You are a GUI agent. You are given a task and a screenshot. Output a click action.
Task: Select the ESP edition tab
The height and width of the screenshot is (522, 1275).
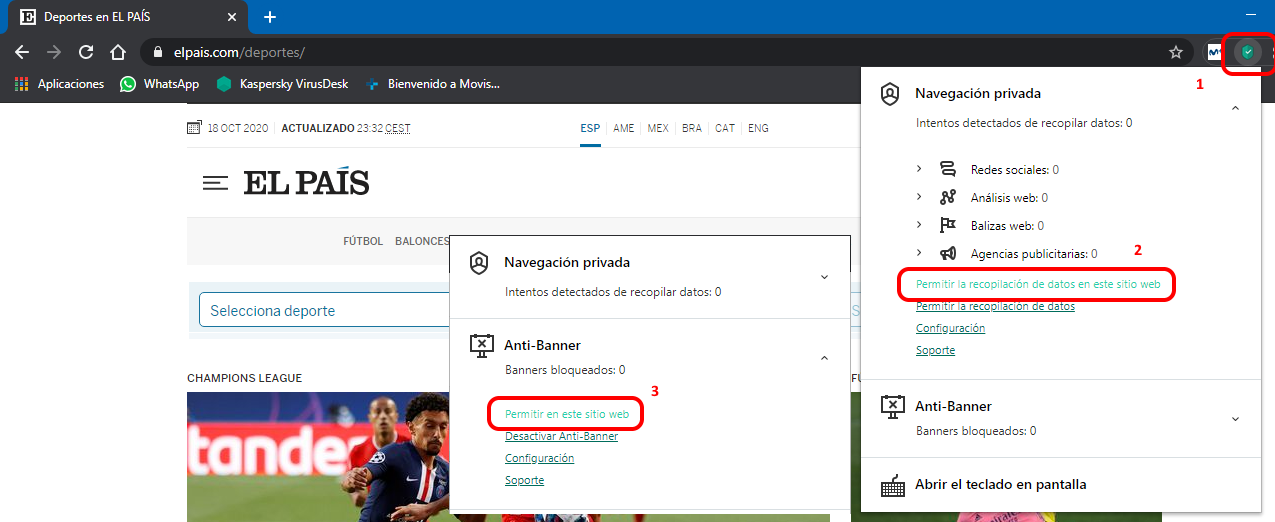coord(590,128)
